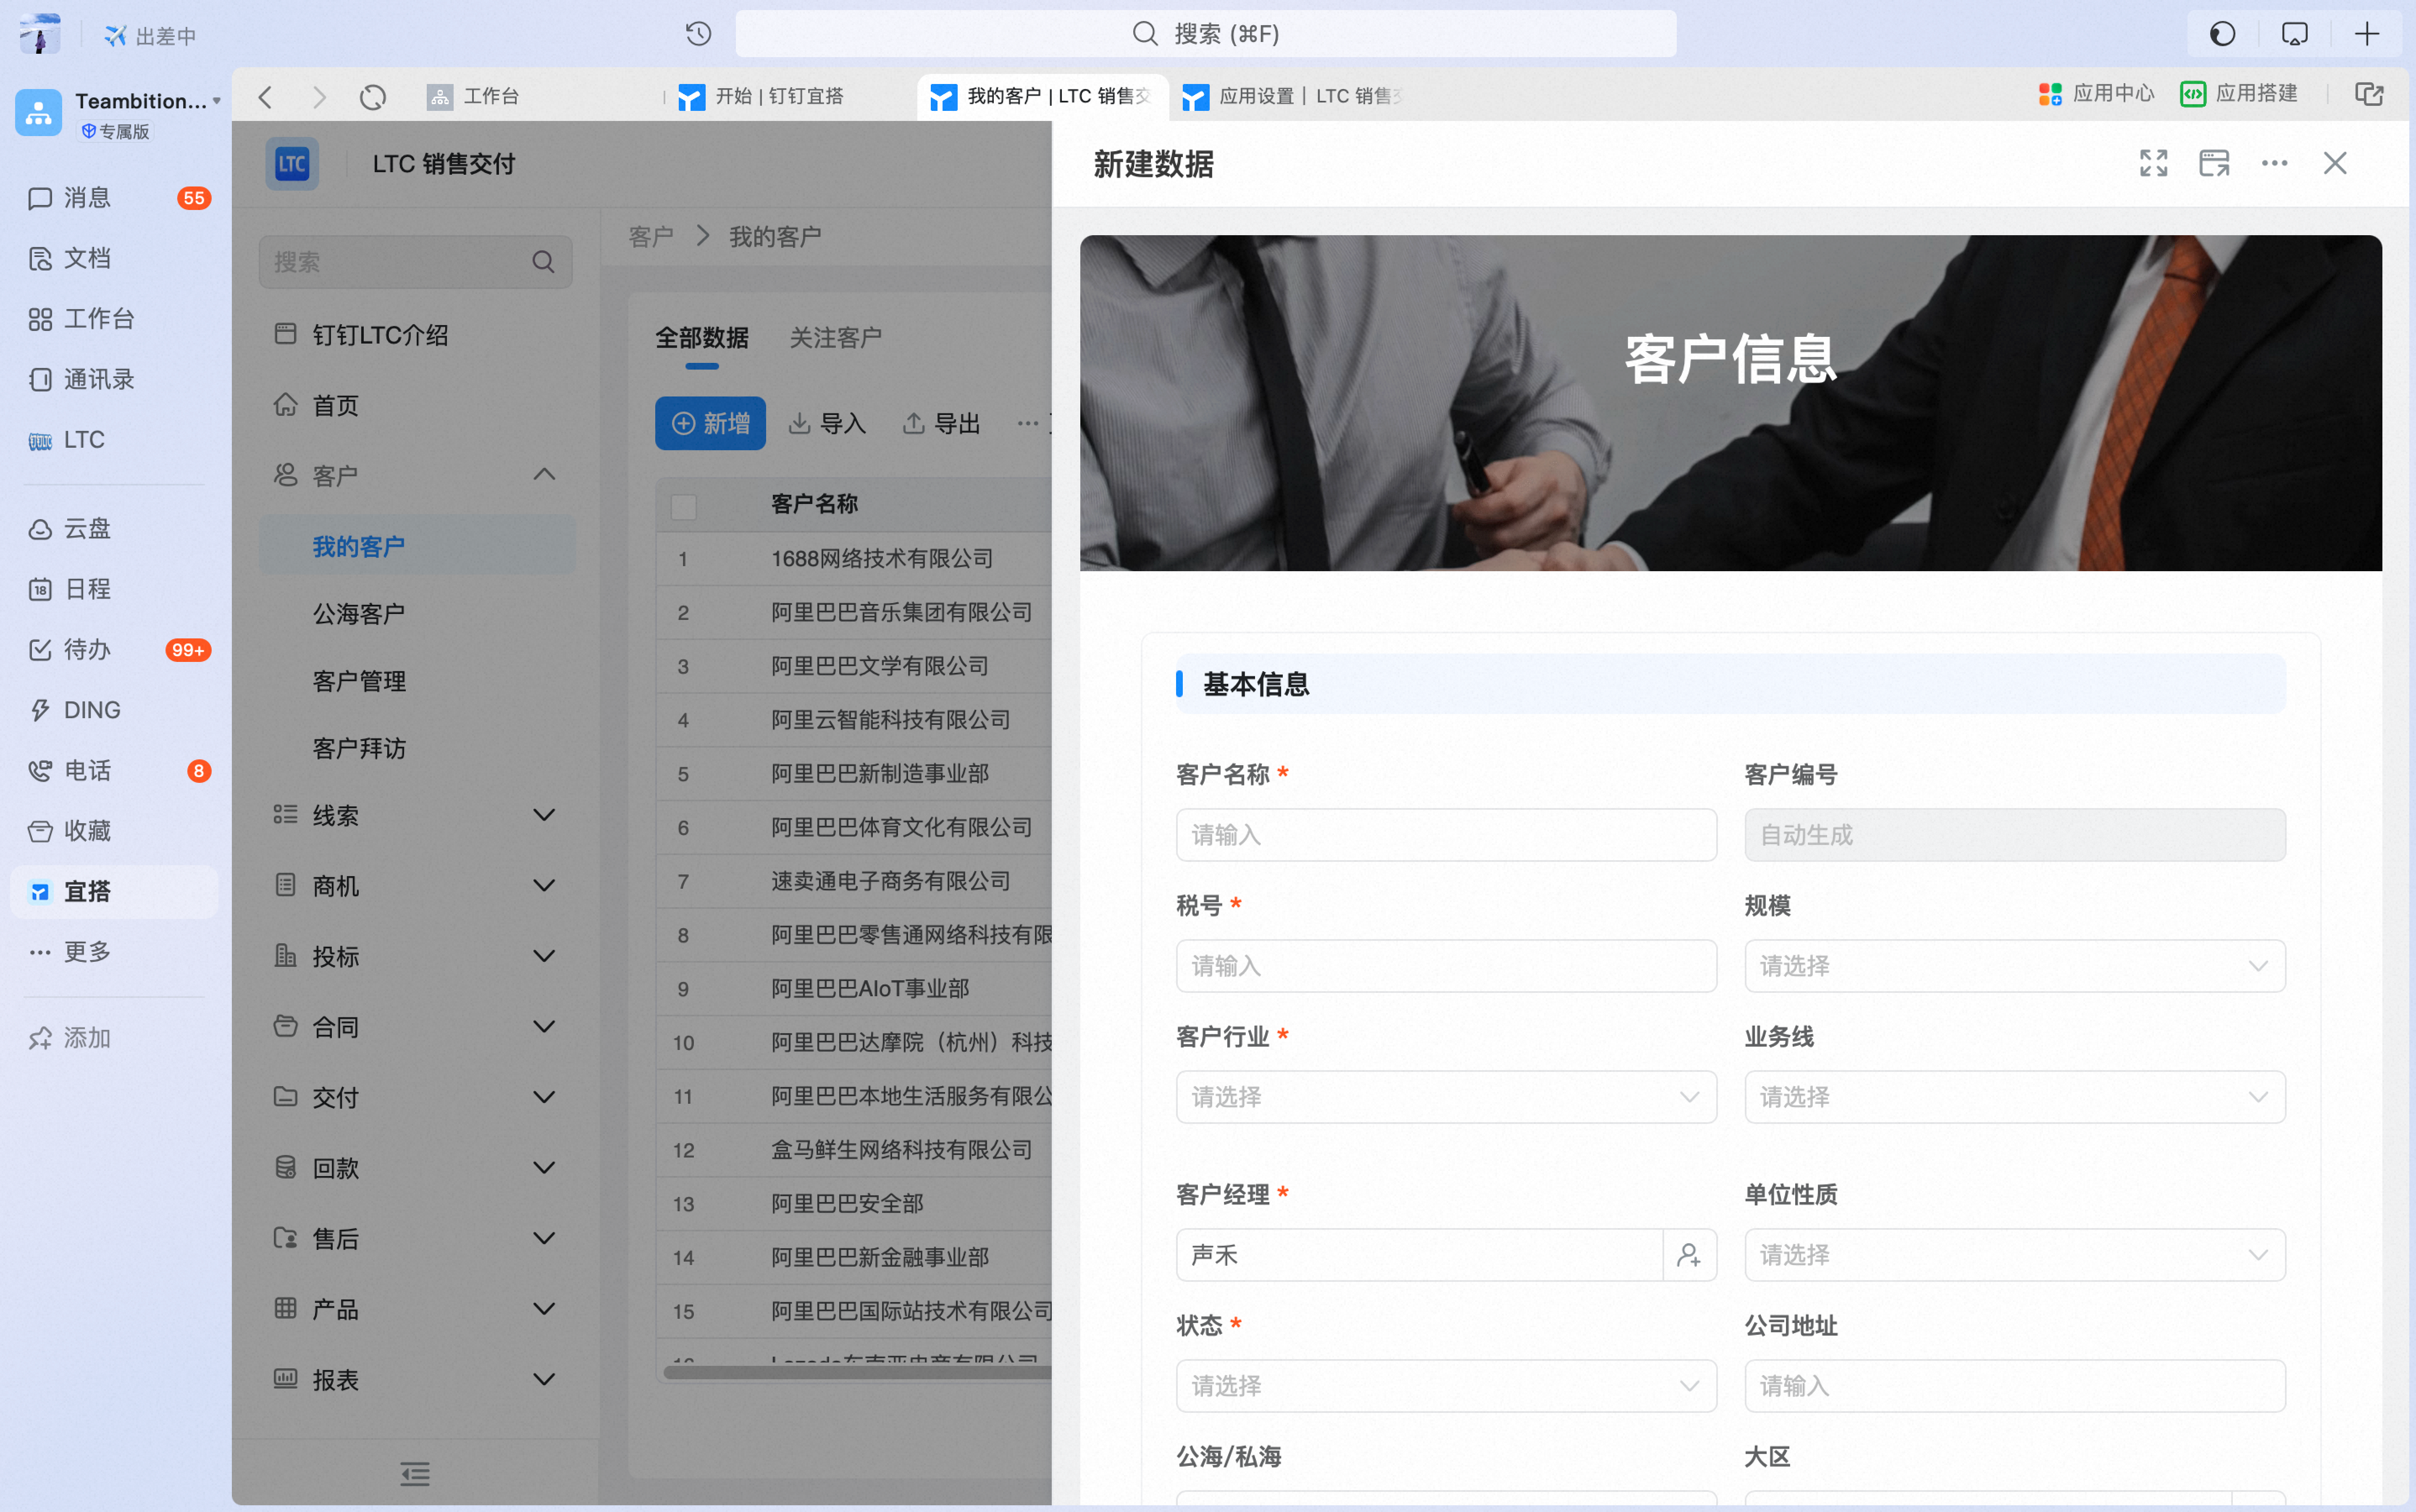Screen dimensions: 2416x1512
Task: Go forward with the right arrow
Action: coord(319,97)
